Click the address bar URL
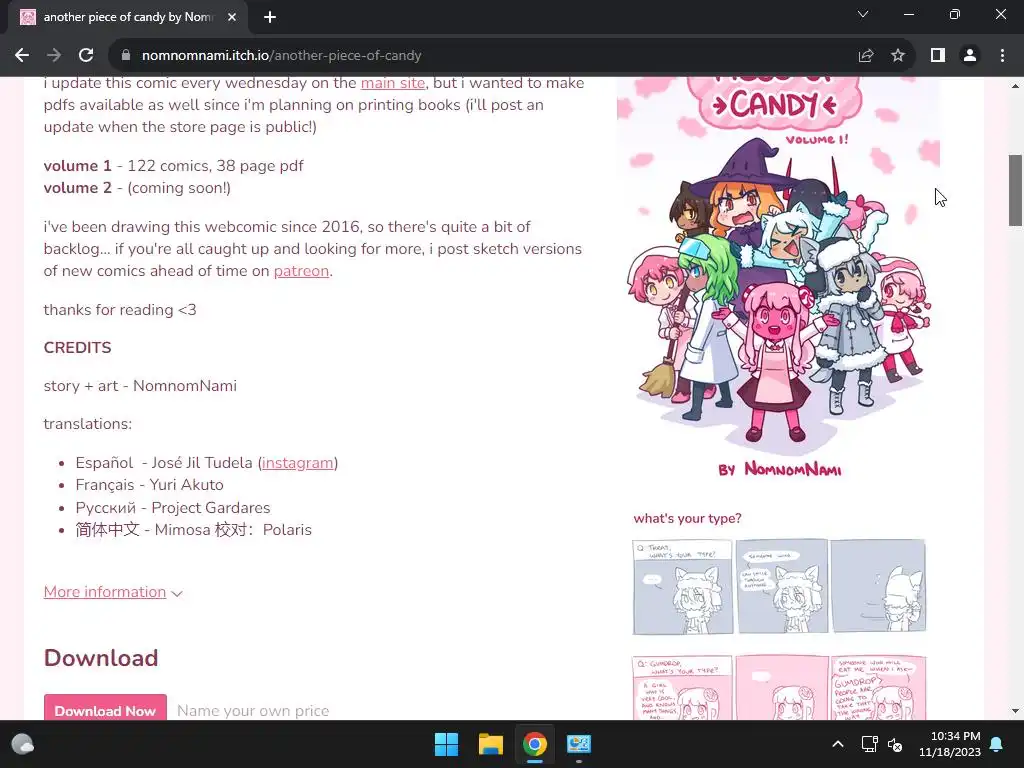 click(x=281, y=56)
